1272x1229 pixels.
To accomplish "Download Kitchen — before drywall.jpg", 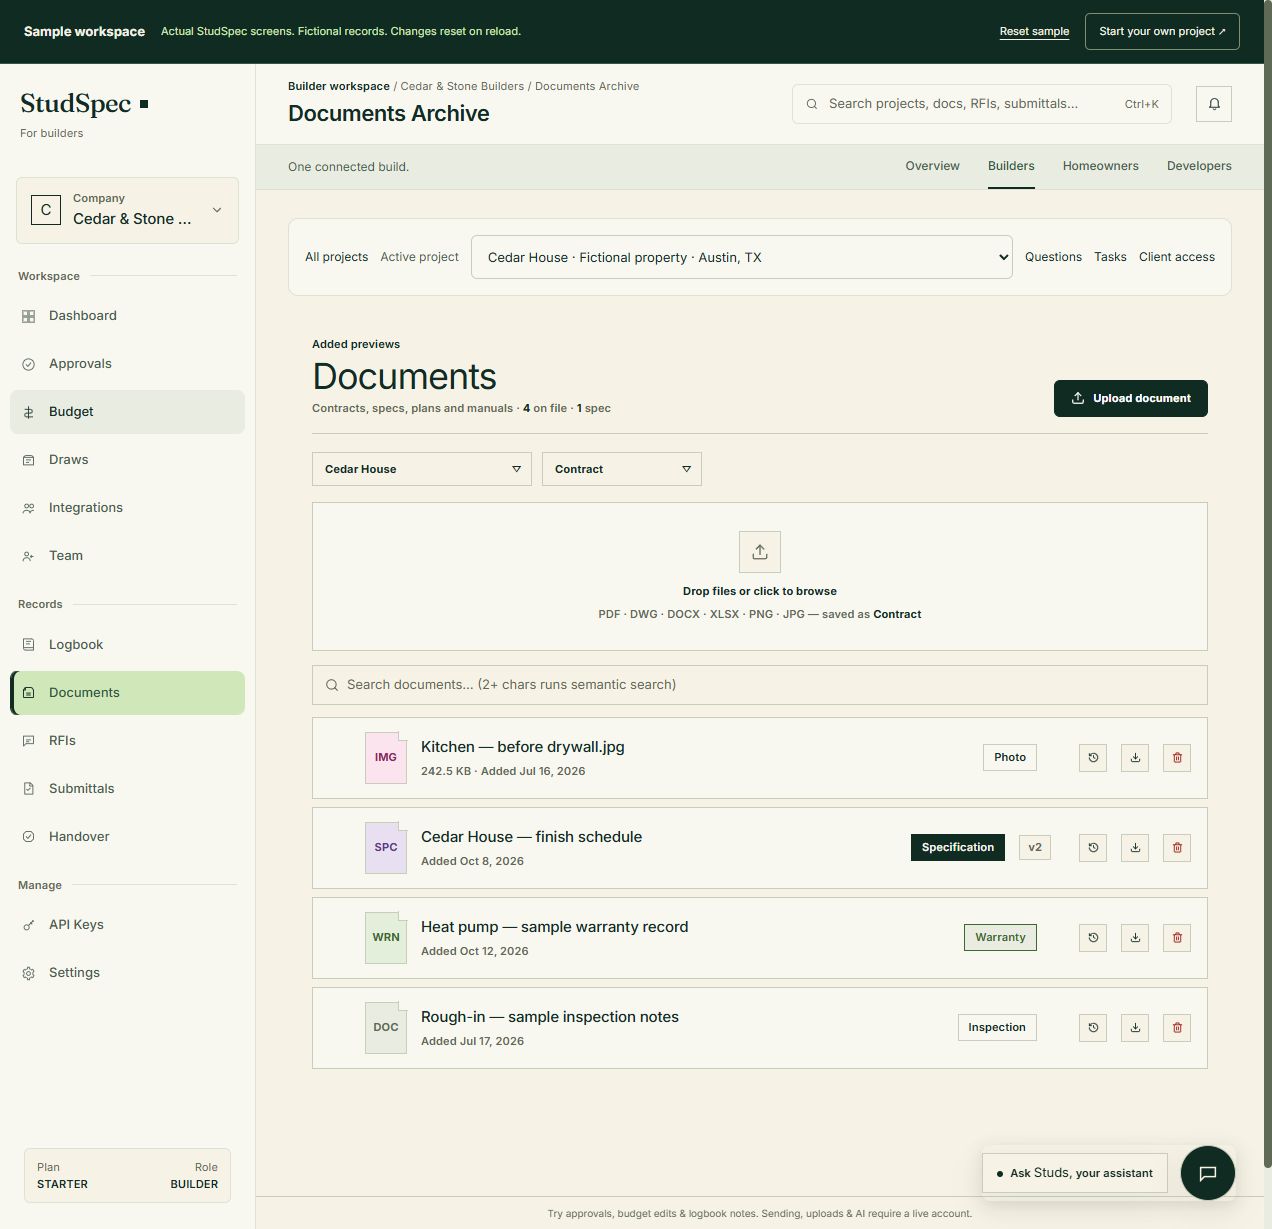I will [x=1135, y=758].
